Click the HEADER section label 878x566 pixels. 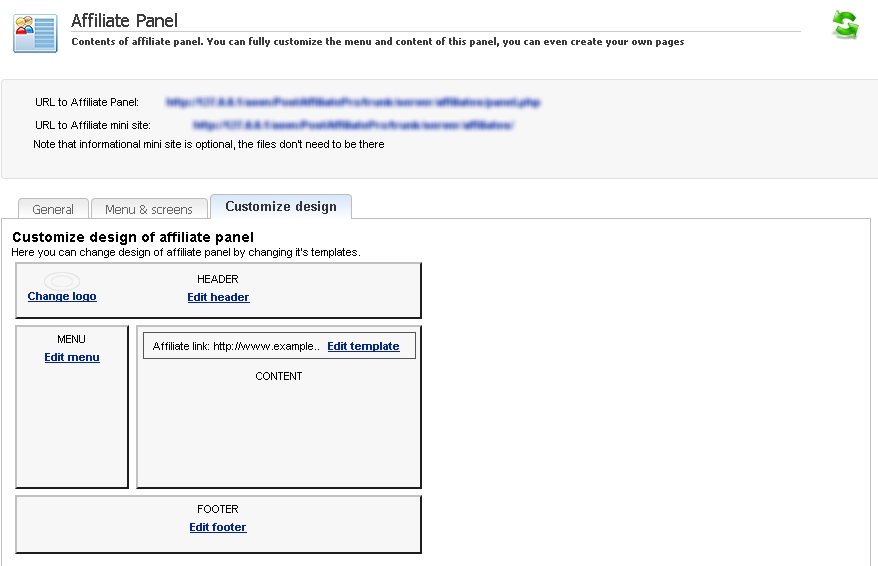218,279
